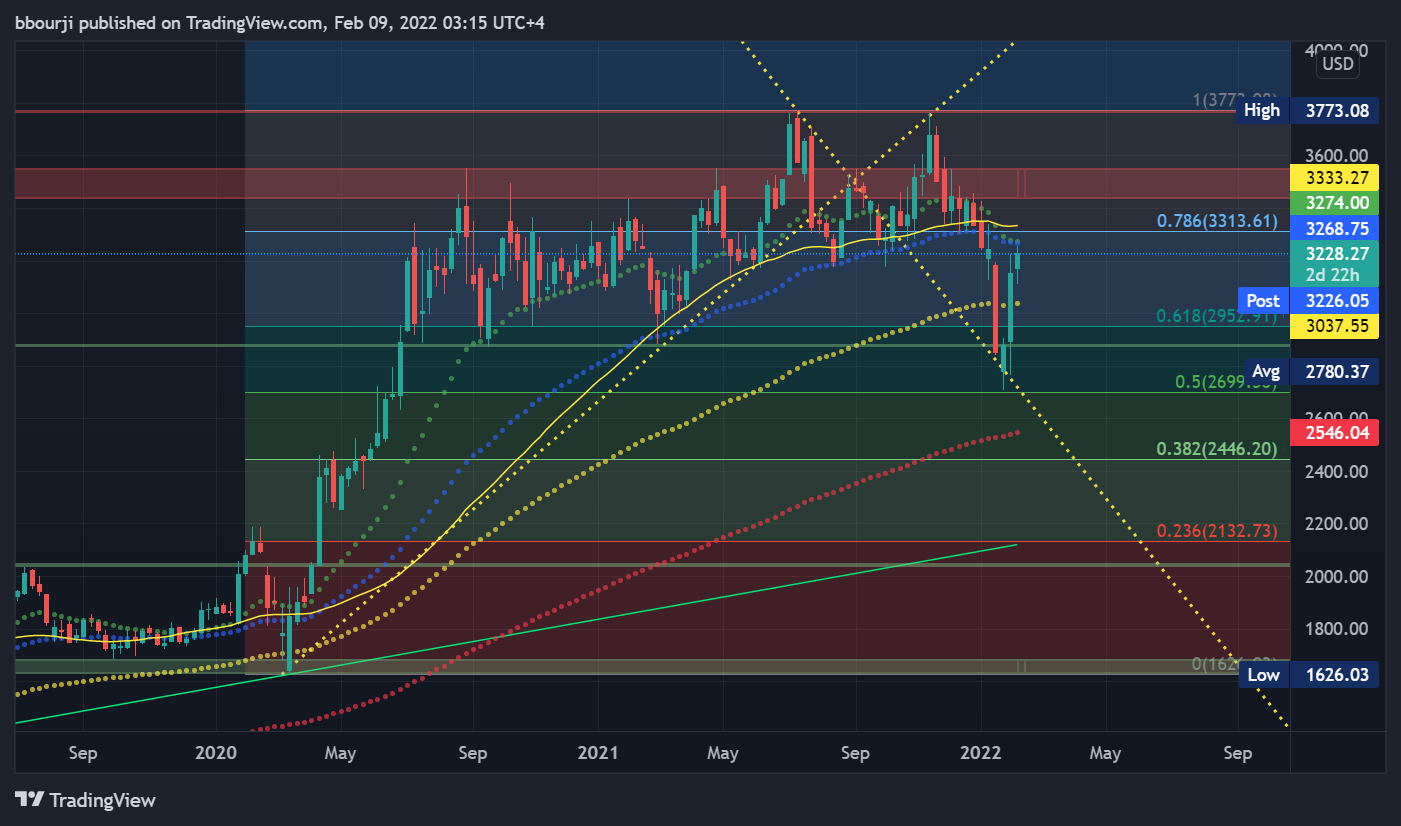This screenshot has width=1401, height=826.
Task: Select the 3773.08 high price value
Action: tap(1335, 110)
